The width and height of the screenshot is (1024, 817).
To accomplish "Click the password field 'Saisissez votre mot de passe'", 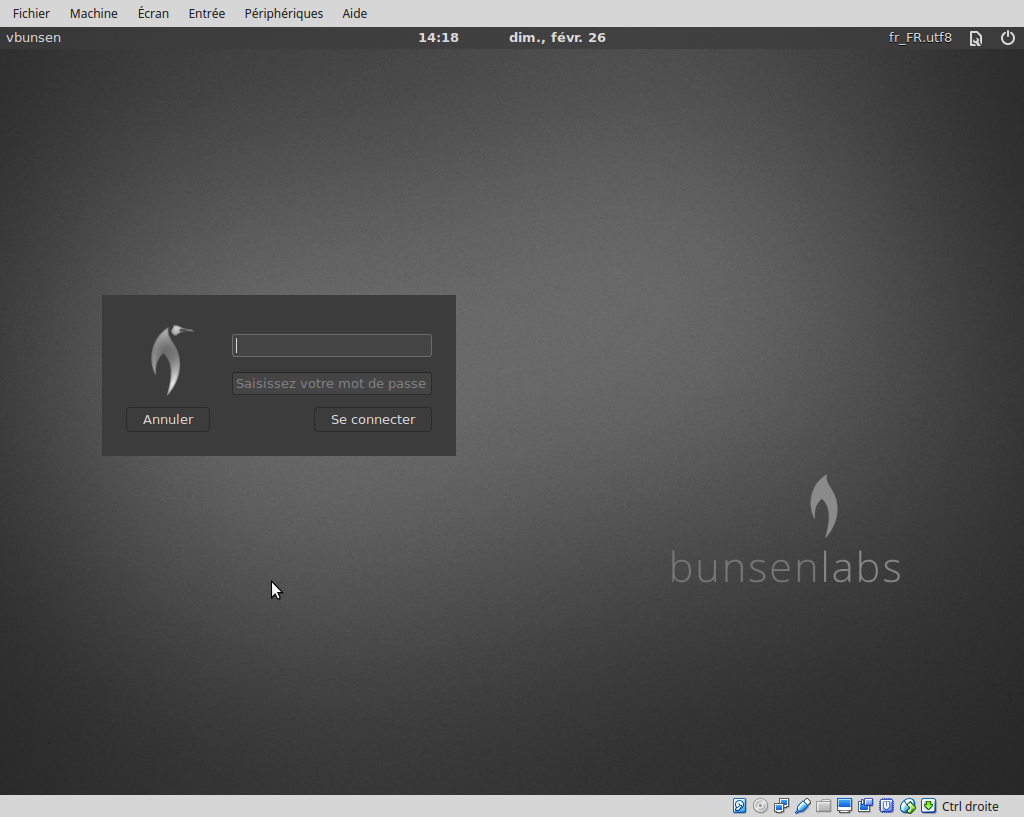I will pos(332,383).
